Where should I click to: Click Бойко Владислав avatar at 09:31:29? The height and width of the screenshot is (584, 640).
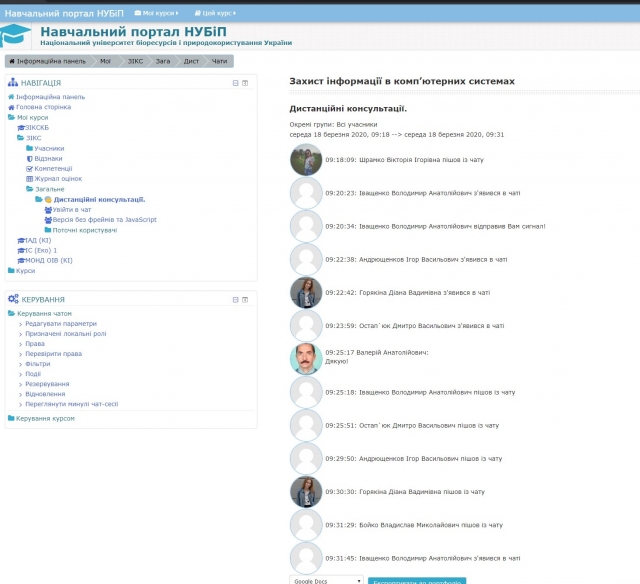[306, 525]
